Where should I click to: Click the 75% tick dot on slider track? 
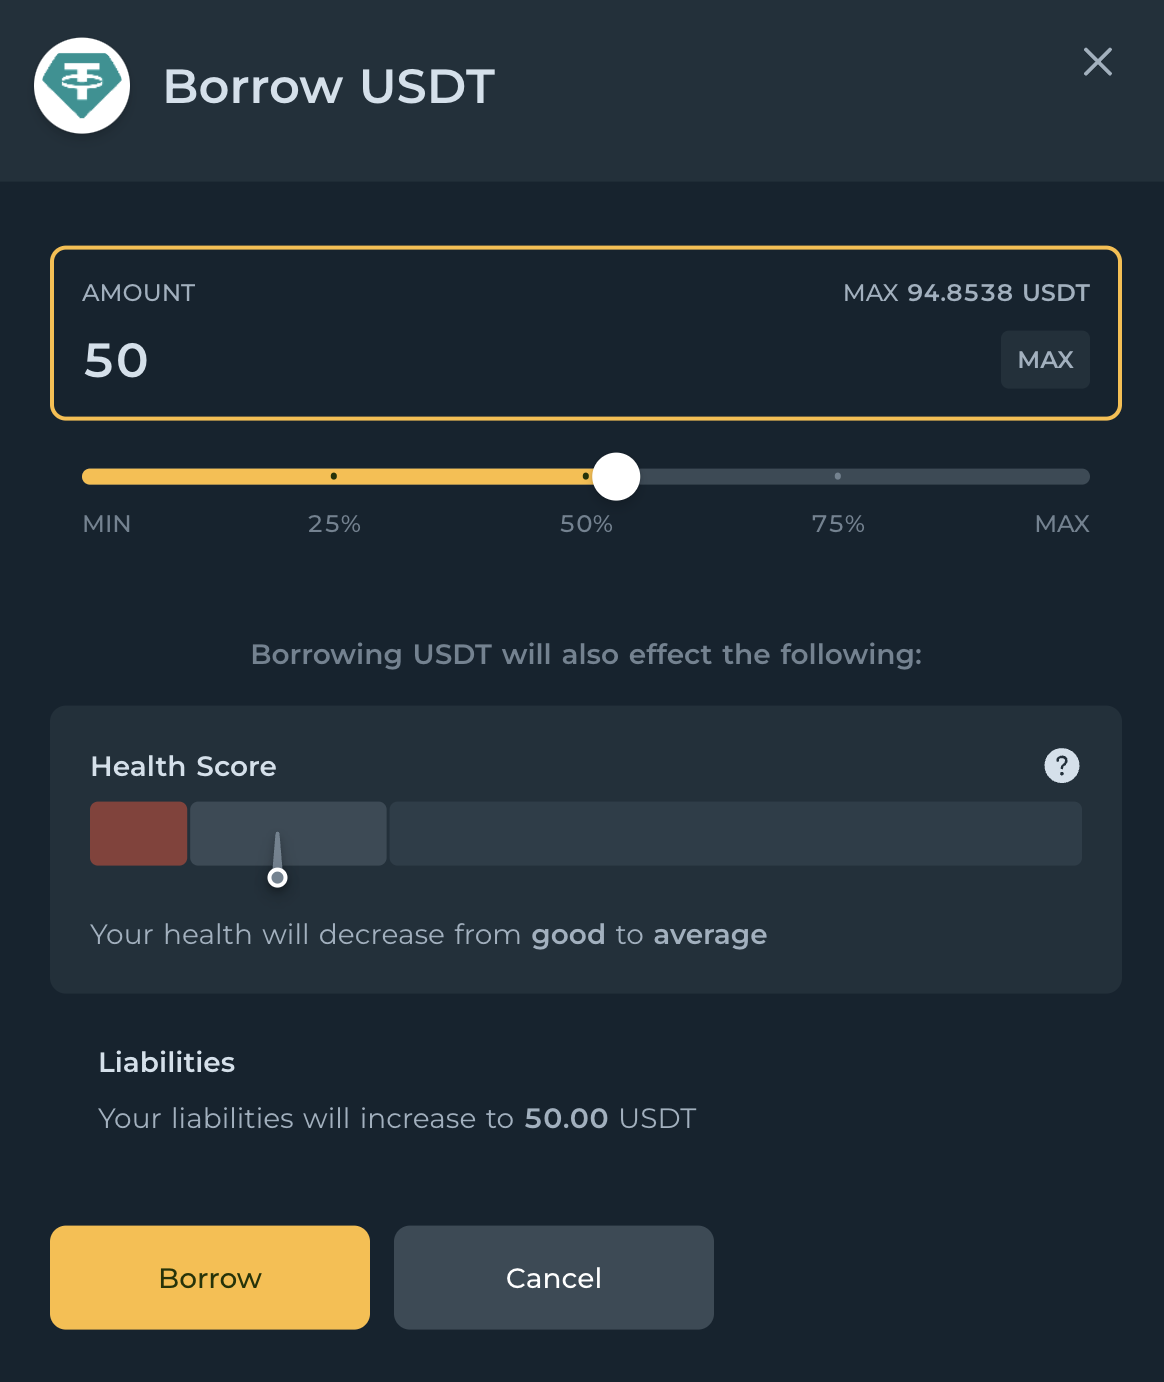point(838,476)
